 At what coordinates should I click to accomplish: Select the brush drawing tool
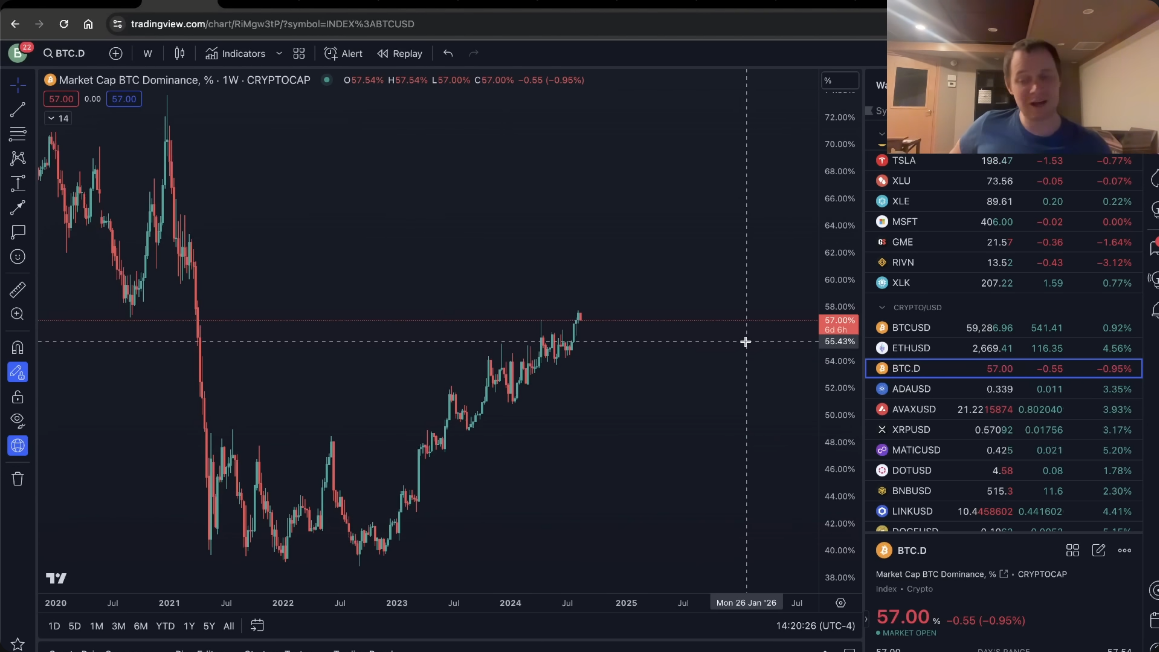pos(18,208)
